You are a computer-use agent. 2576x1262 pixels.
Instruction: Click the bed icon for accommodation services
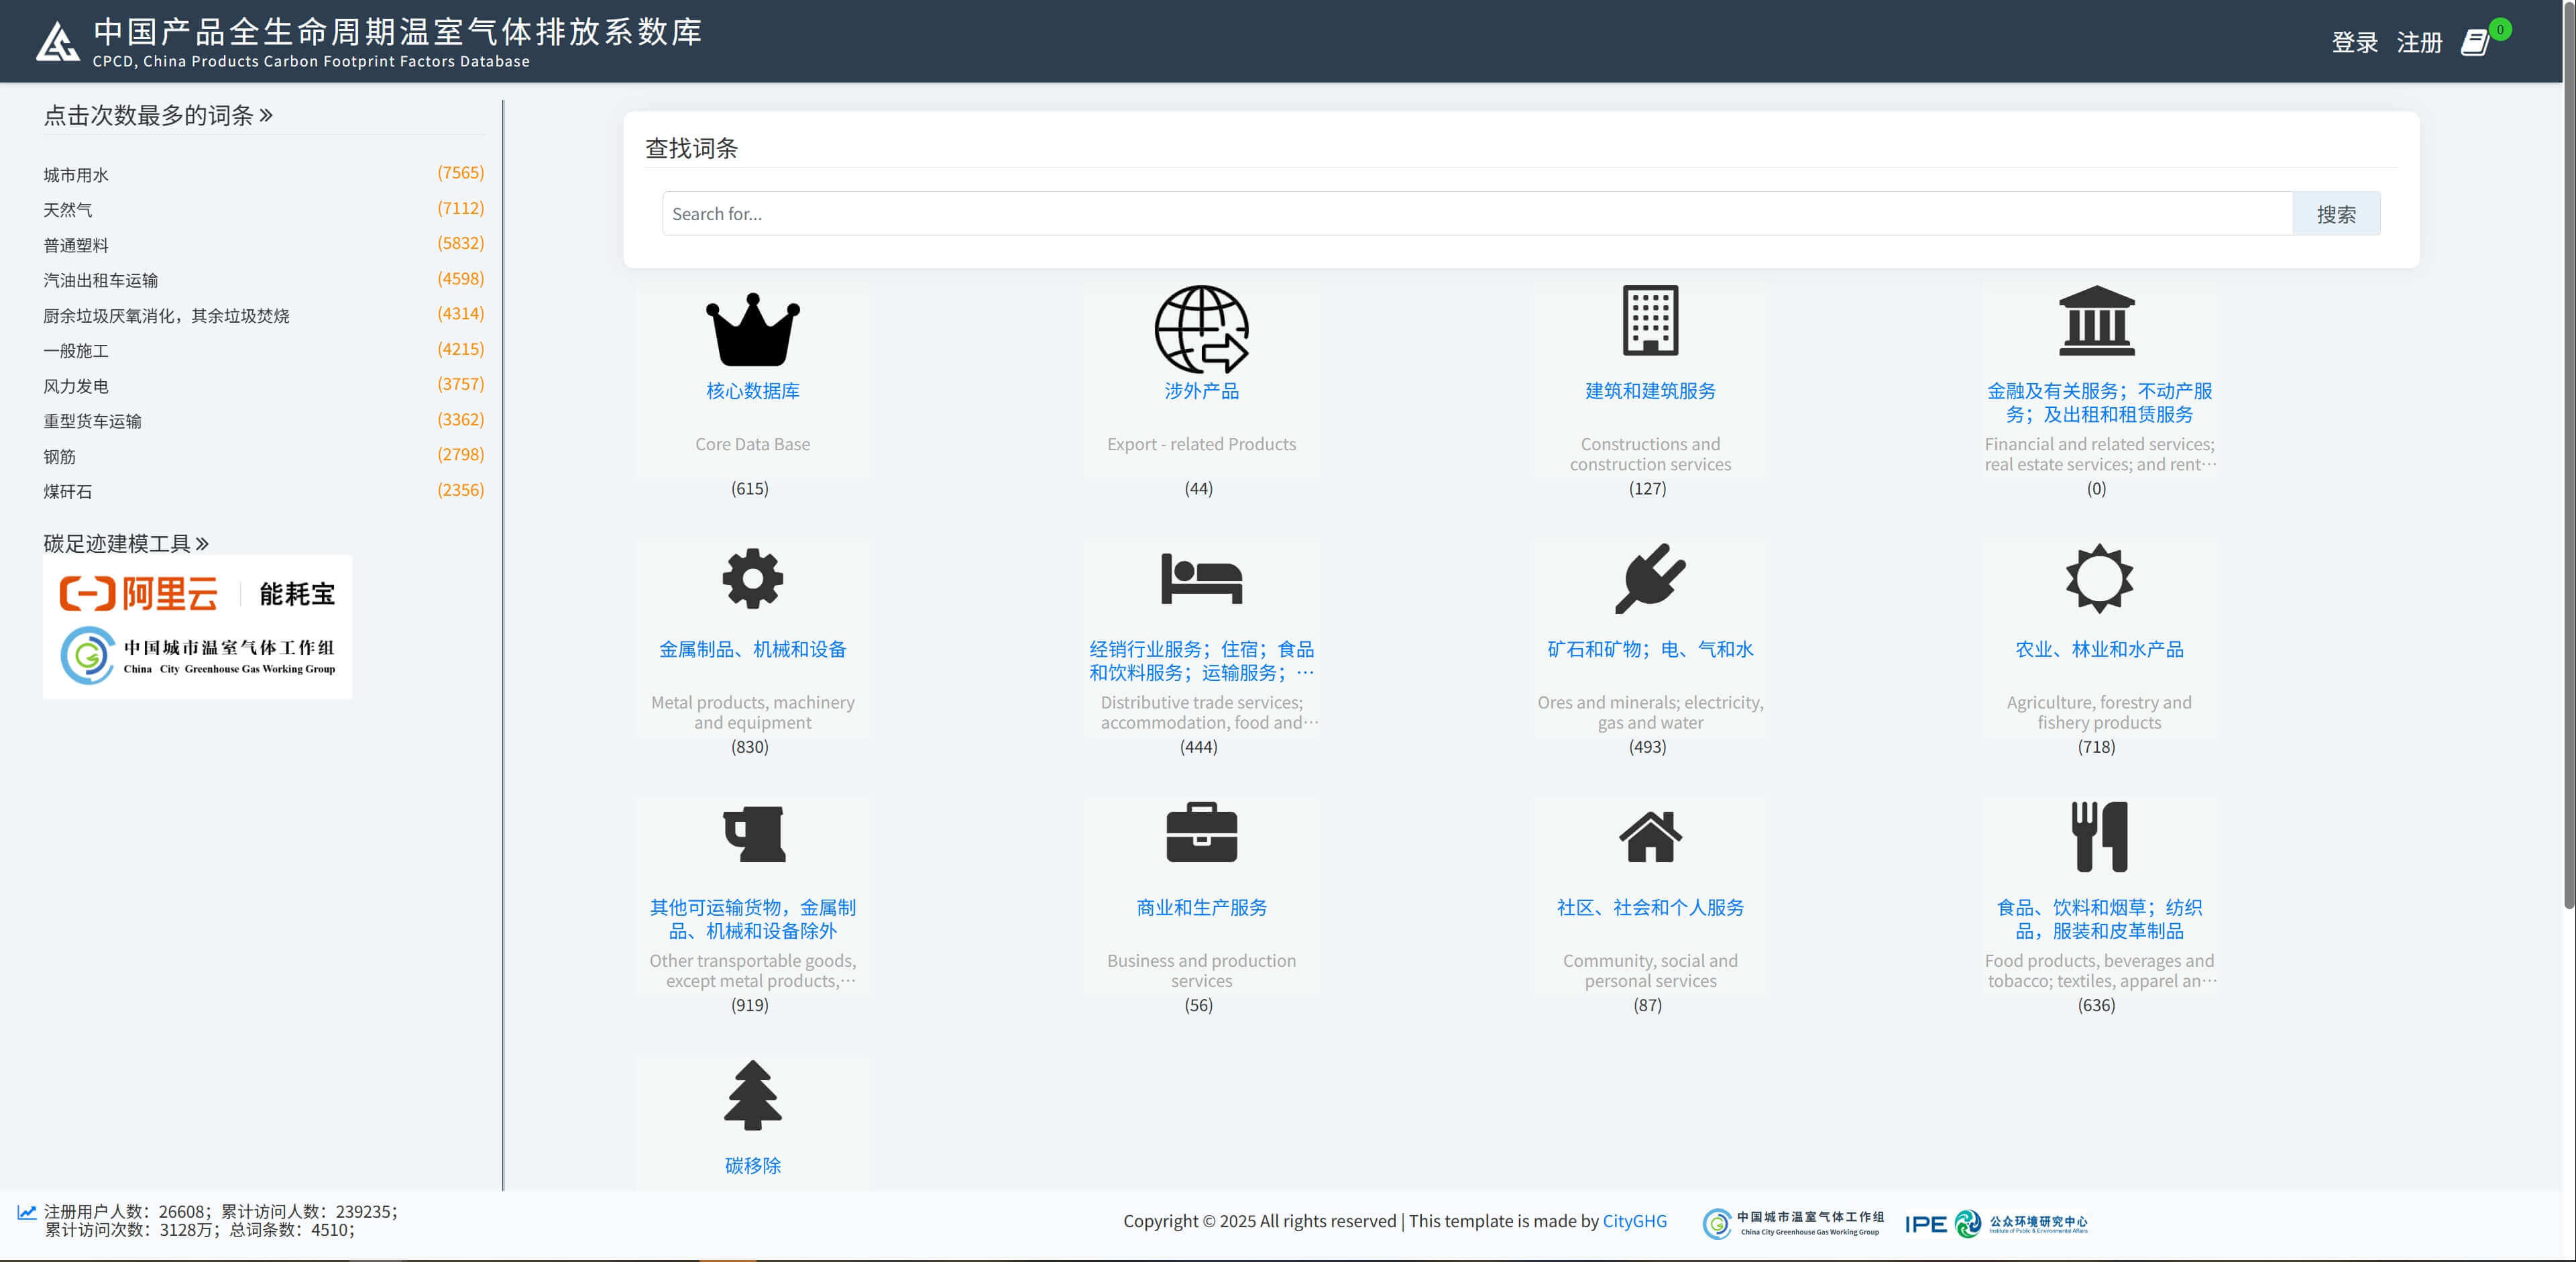click(x=1201, y=578)
